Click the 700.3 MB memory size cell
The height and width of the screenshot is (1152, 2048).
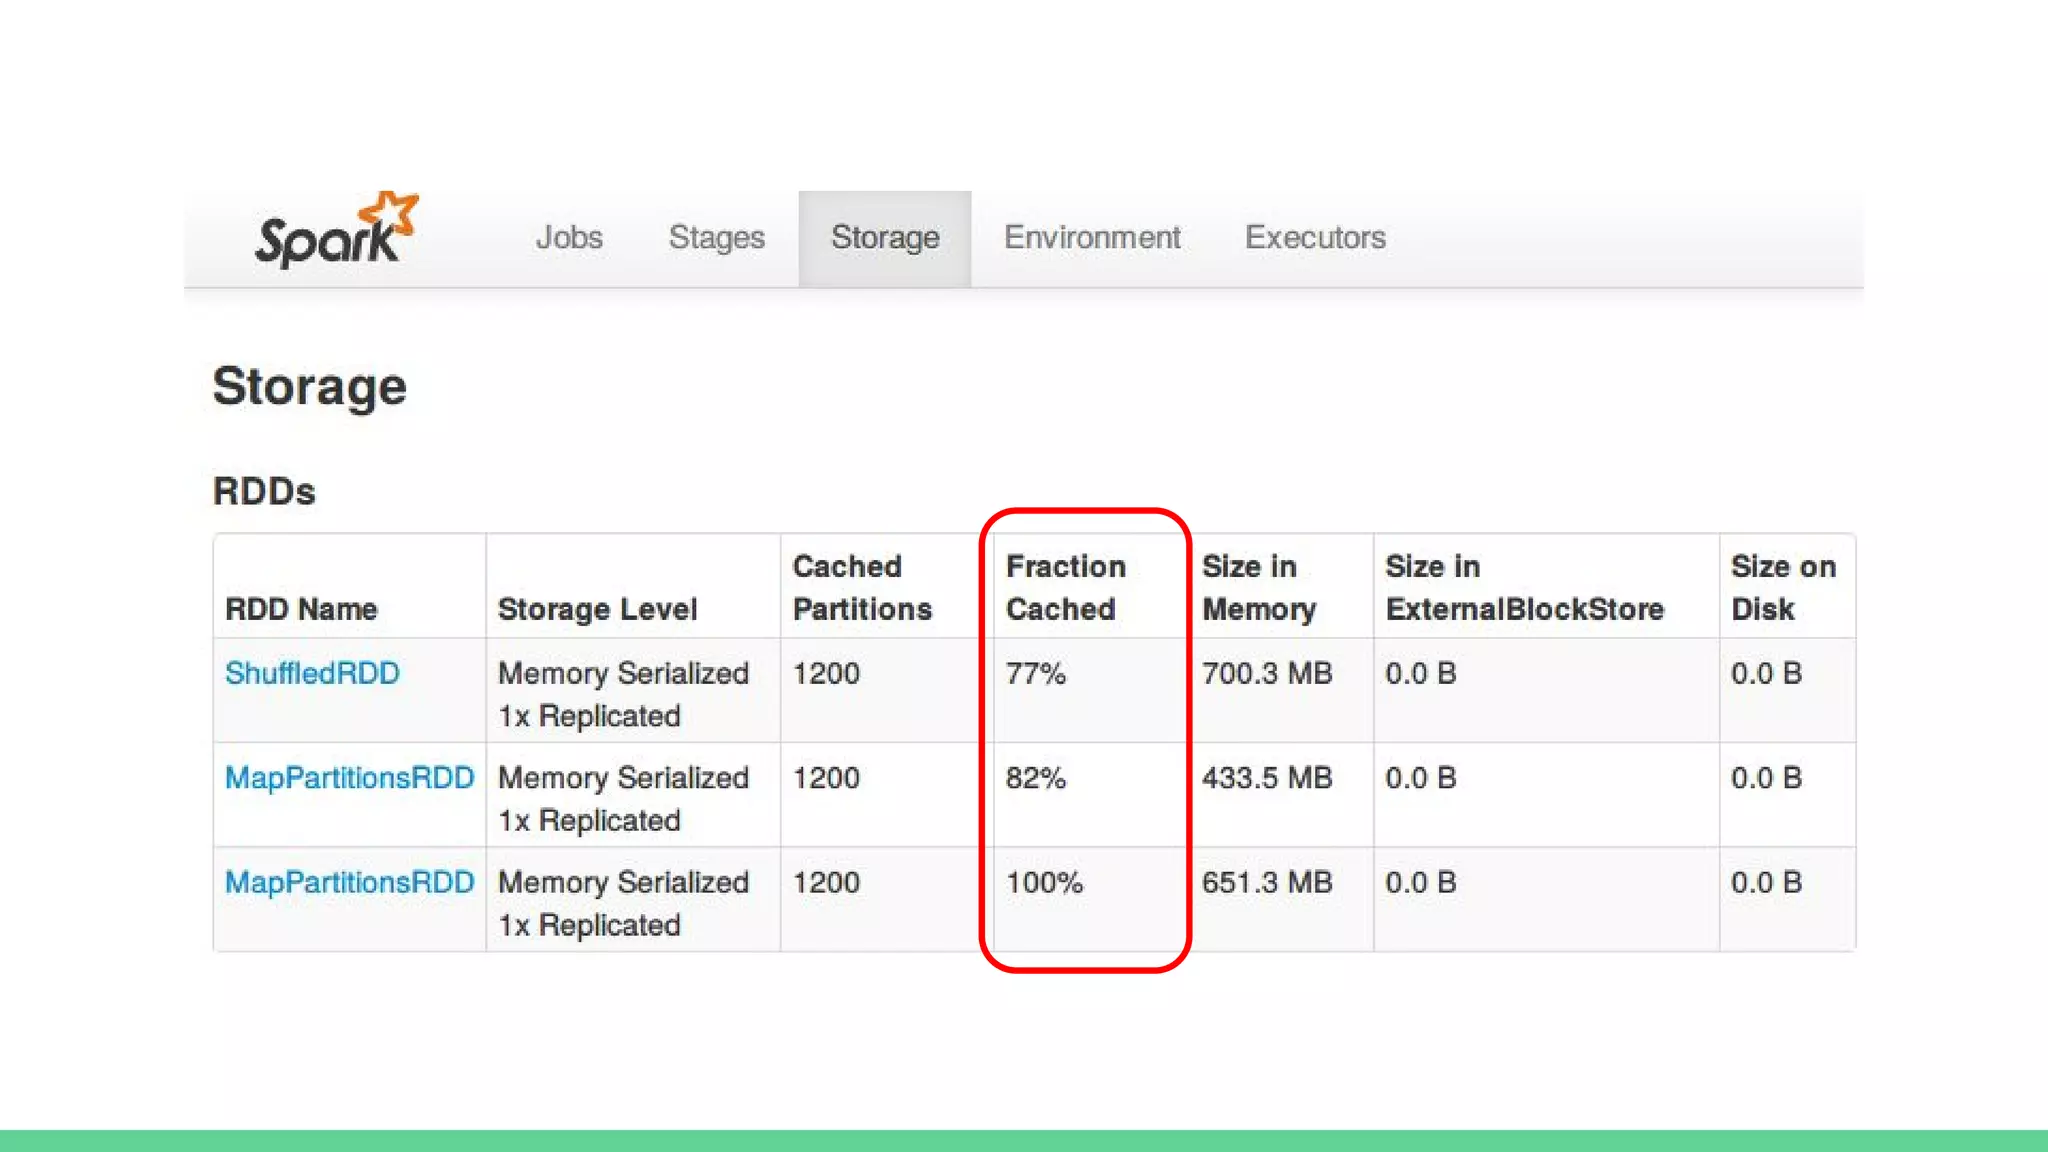pyautogui.click(x=1267, y=674)
